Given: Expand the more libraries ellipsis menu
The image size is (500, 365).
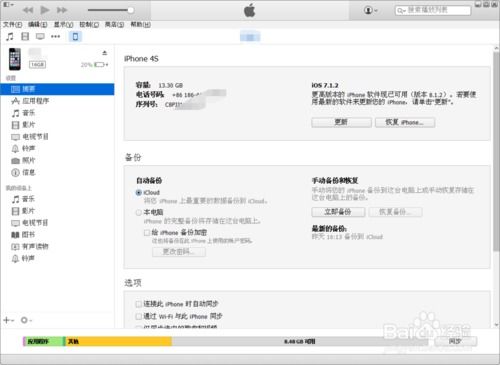Looking at the screenshot, I should 55,36.
